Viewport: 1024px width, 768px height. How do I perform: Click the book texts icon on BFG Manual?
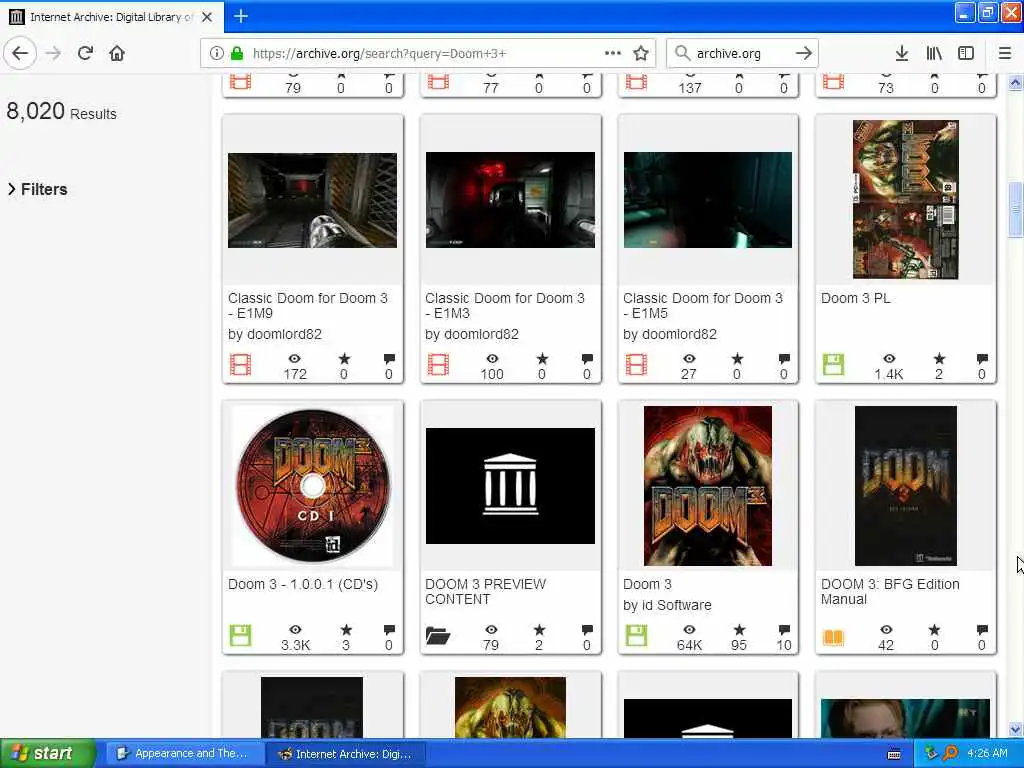tap(833, 637)
